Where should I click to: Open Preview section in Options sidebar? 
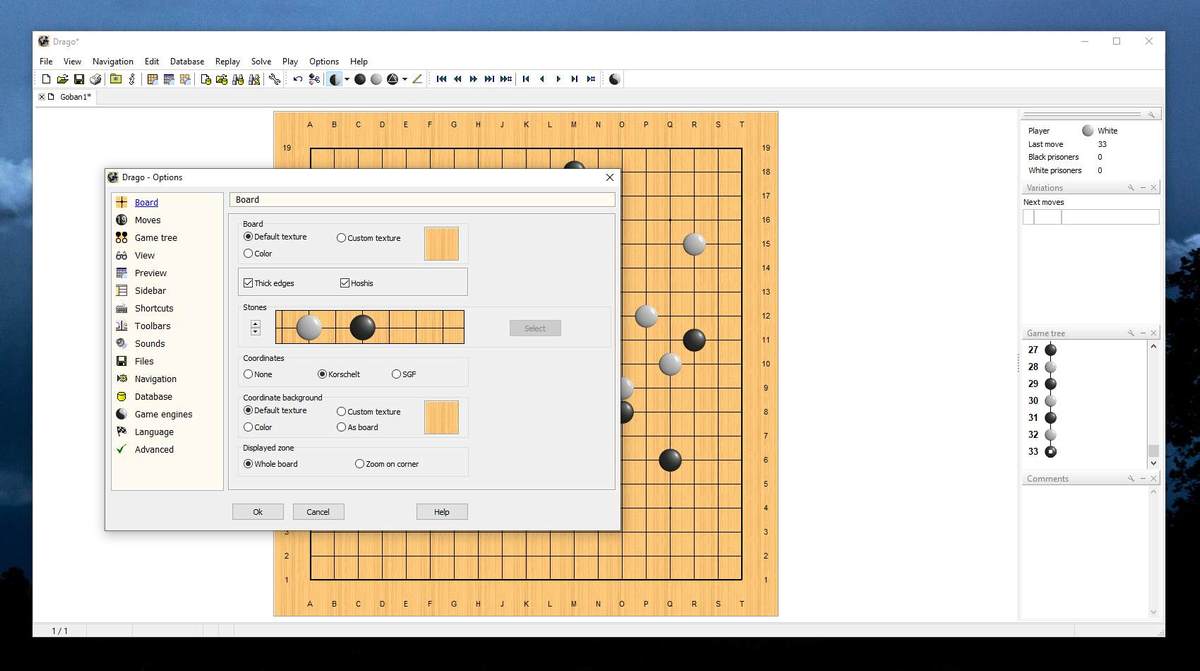151,273
